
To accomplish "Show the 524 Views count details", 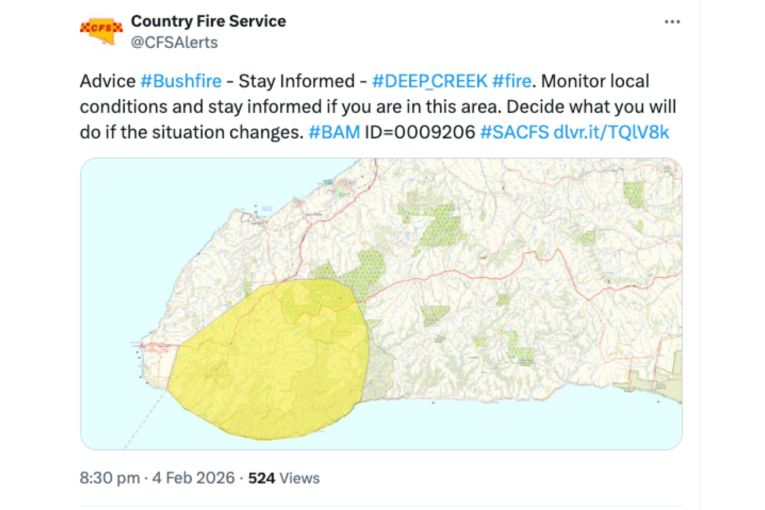I will pyautogui.click(x=283, y=478).
